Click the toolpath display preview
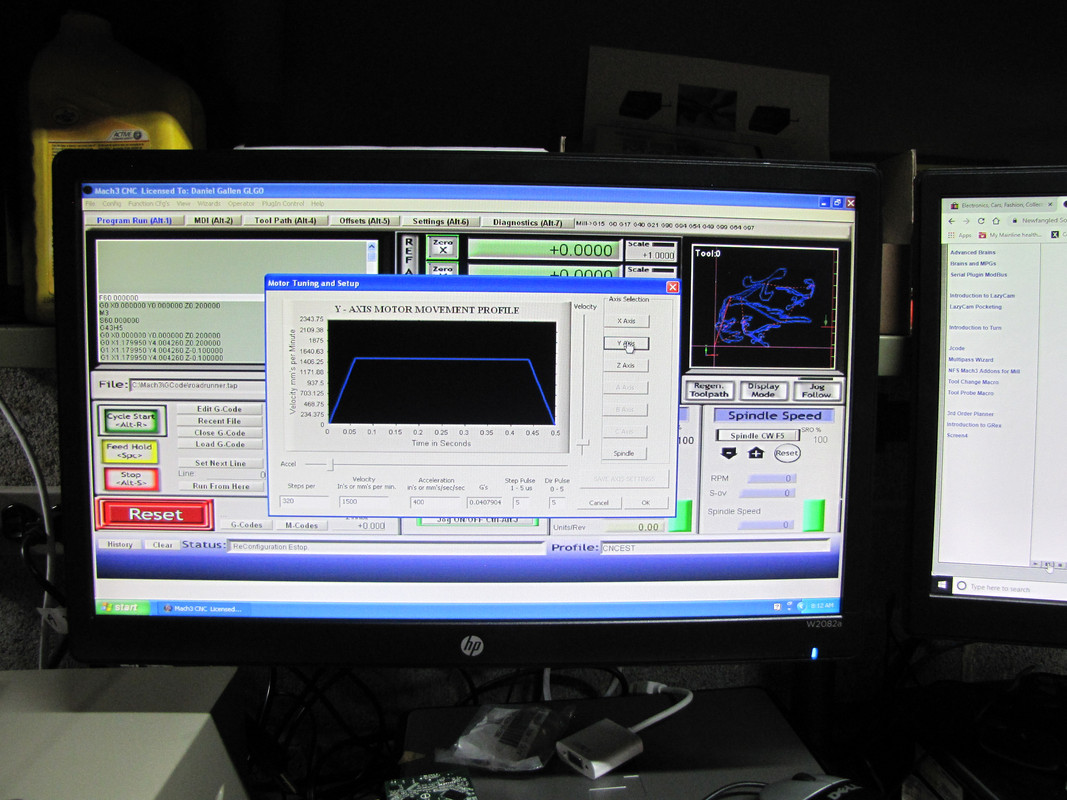 (764, 307)
